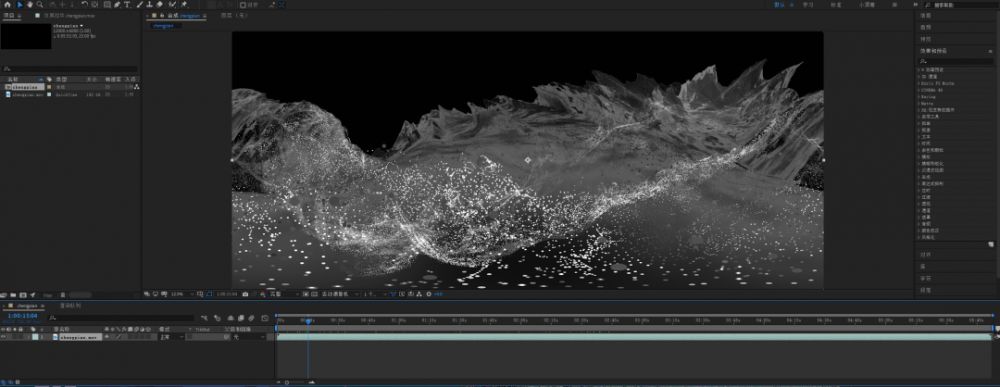Click the Graph Editor icon in timeline
This screenshot has height=387, width=1000.
point(265,318)
